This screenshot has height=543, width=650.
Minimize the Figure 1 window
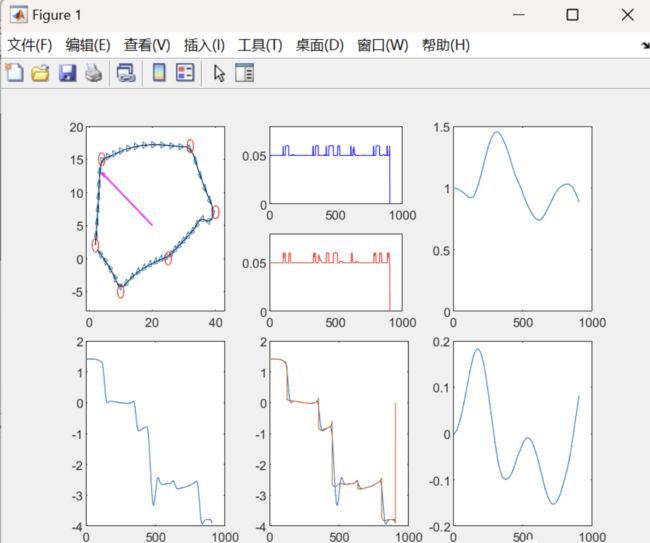519,15
